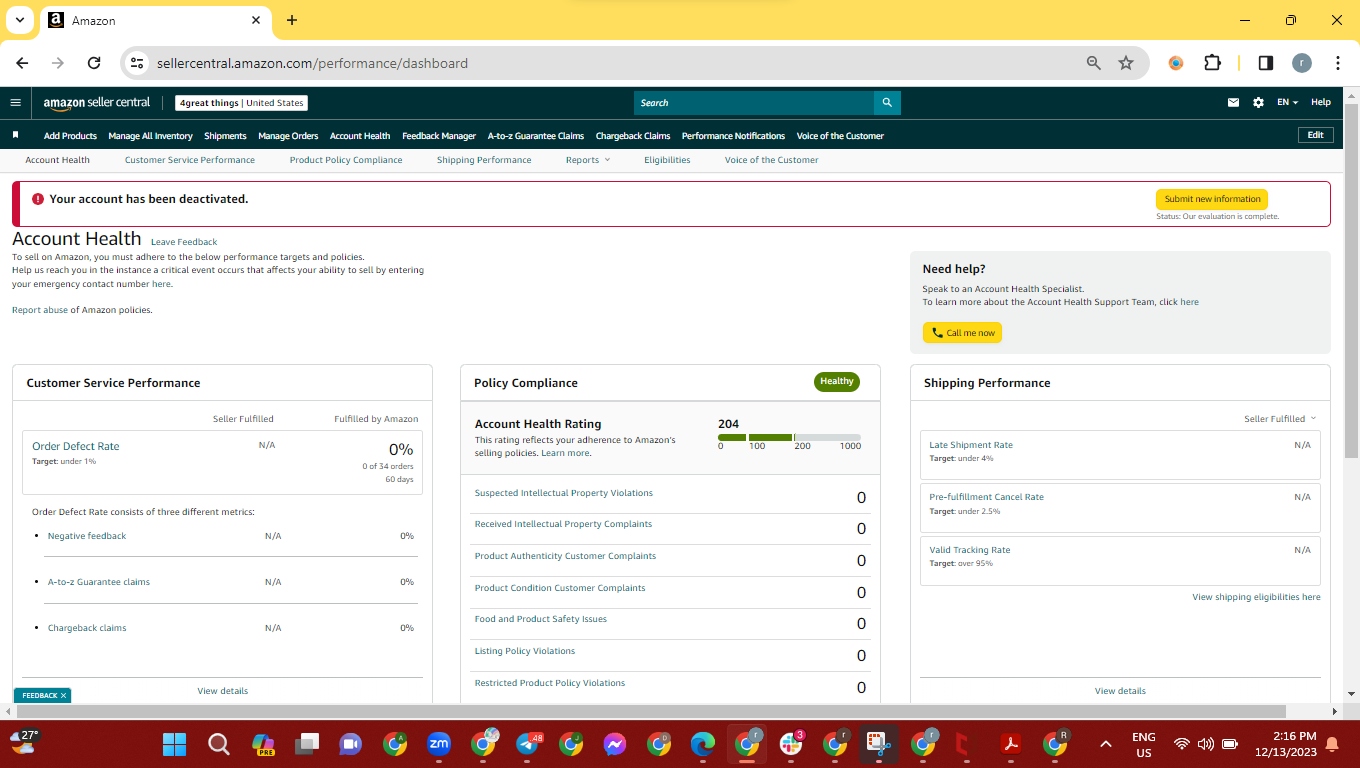Switch to Product Policy Compliance tab
The width and height of the screenshot is (1360, 768).
click(x=346, y=160)
